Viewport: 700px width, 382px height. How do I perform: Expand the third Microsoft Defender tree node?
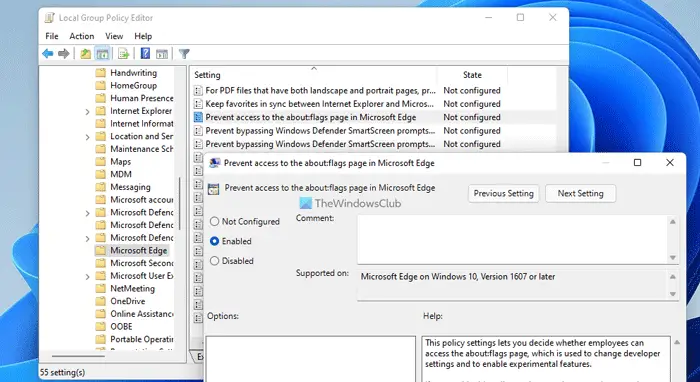[88, 238]
